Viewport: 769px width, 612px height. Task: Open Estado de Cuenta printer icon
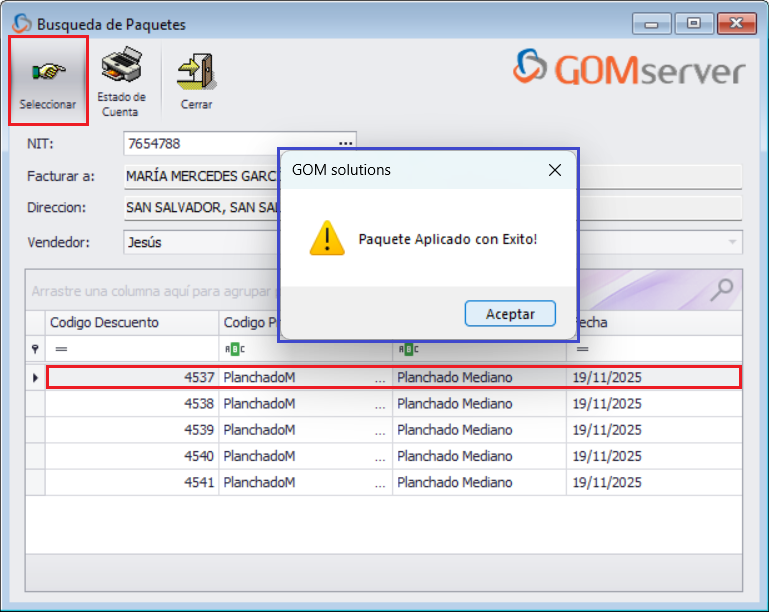[121, 69]
